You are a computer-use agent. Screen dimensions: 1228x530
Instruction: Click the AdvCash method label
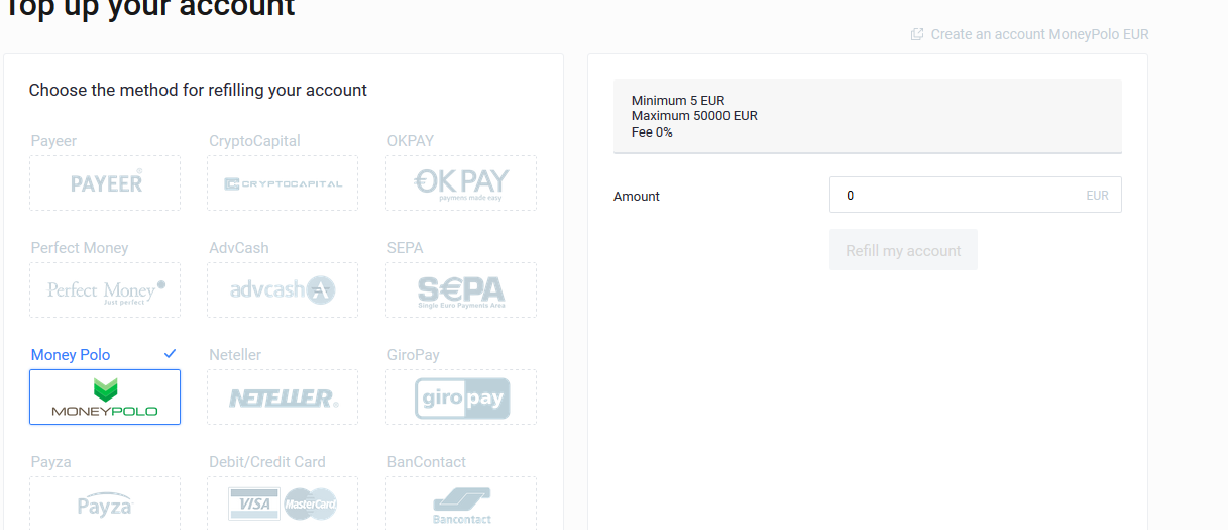tap(238, 248)
